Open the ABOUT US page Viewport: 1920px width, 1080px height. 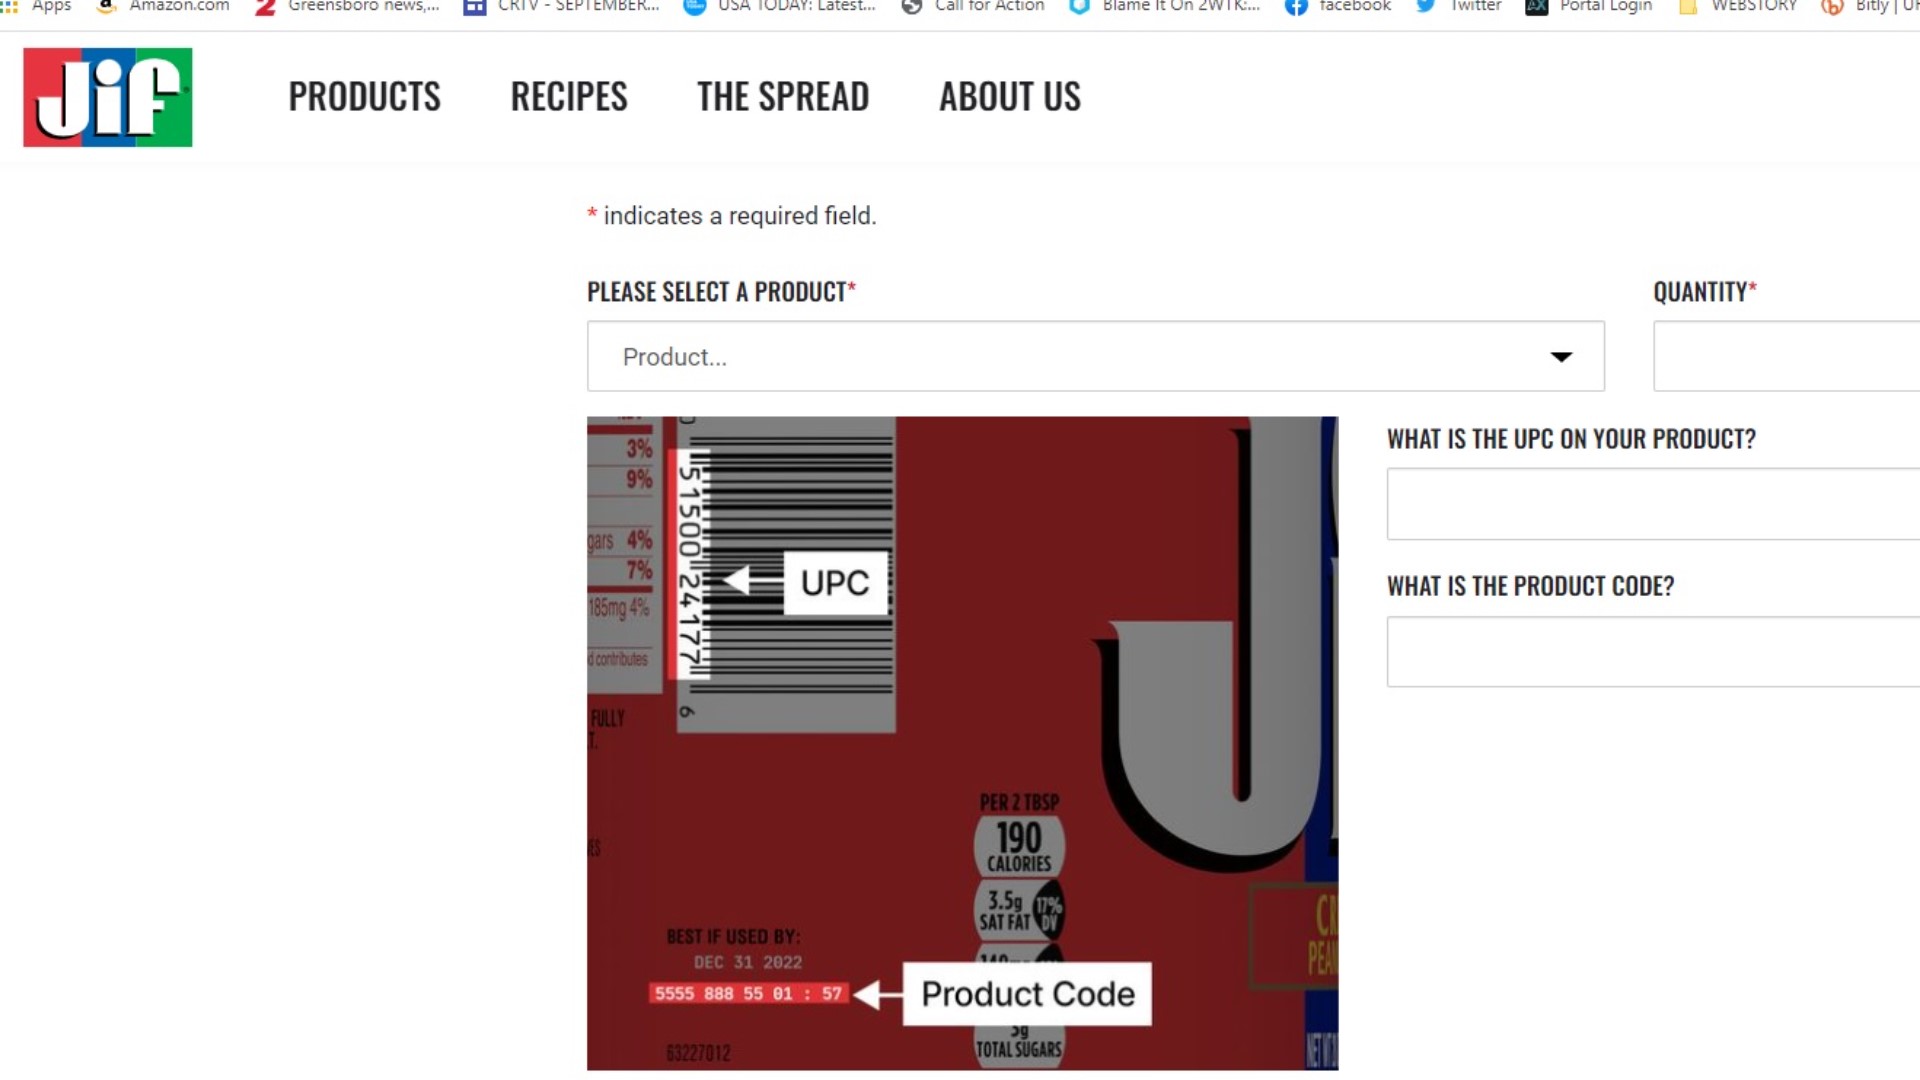(x=1009, y=96)
